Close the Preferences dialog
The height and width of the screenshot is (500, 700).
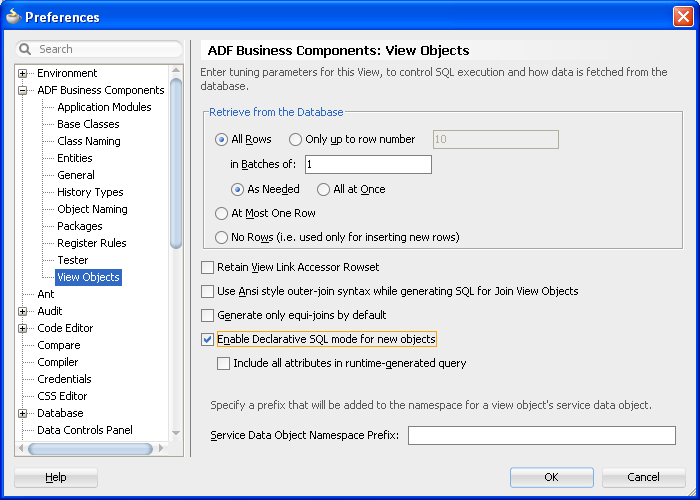(683, 17)
